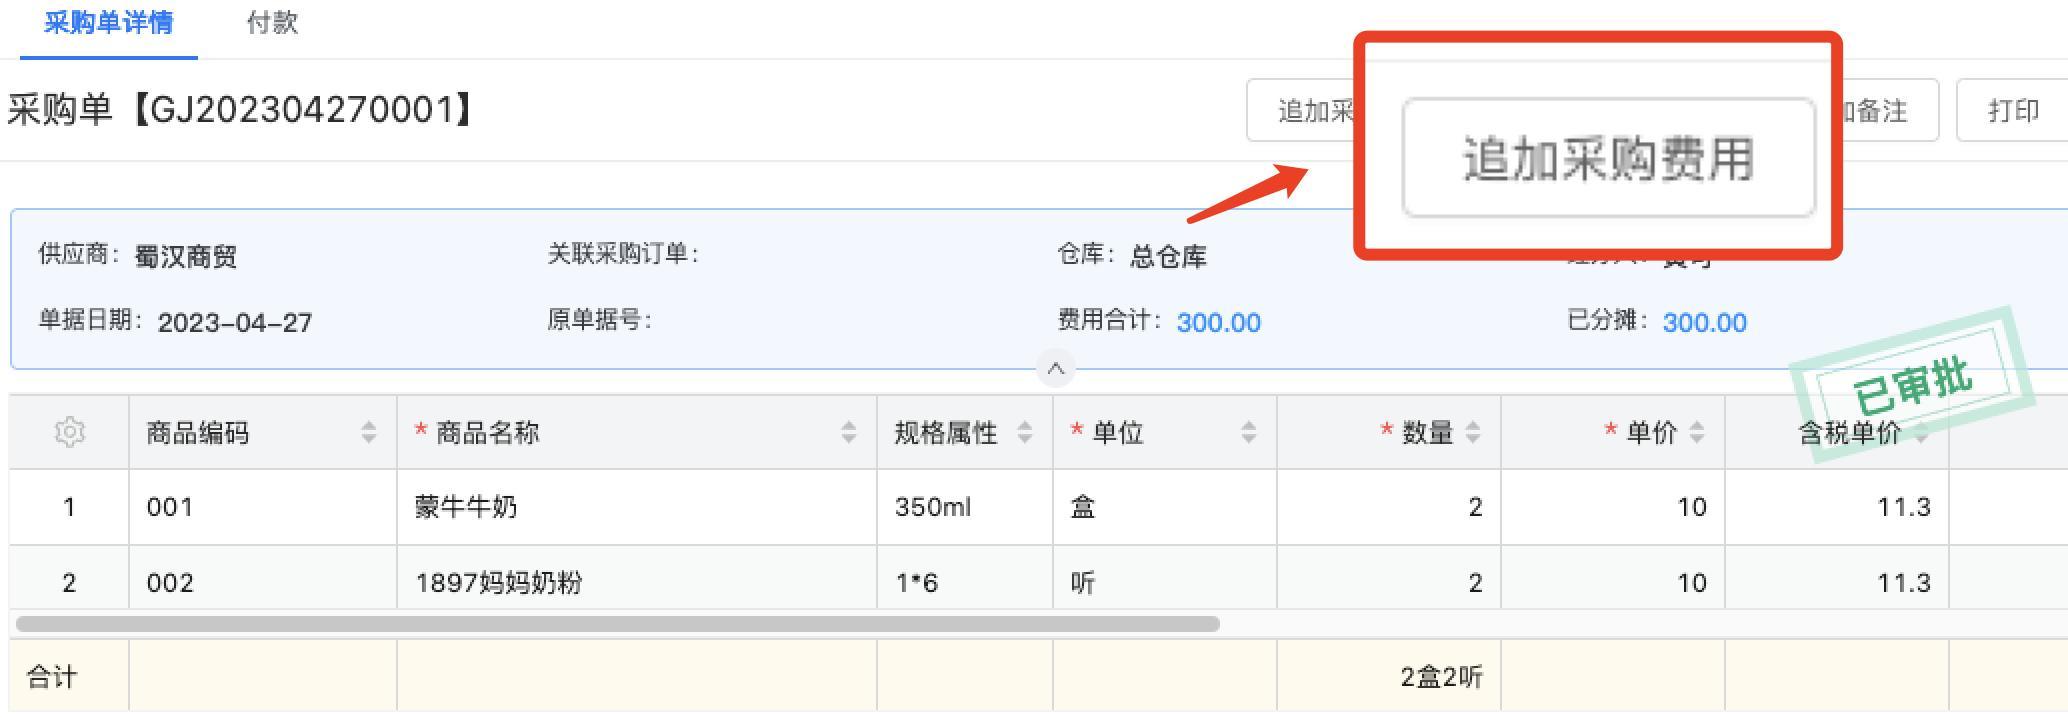
Task: Sort by 规格属性 column arrows
Action: pyautogui.click(x=1025, y=432)
